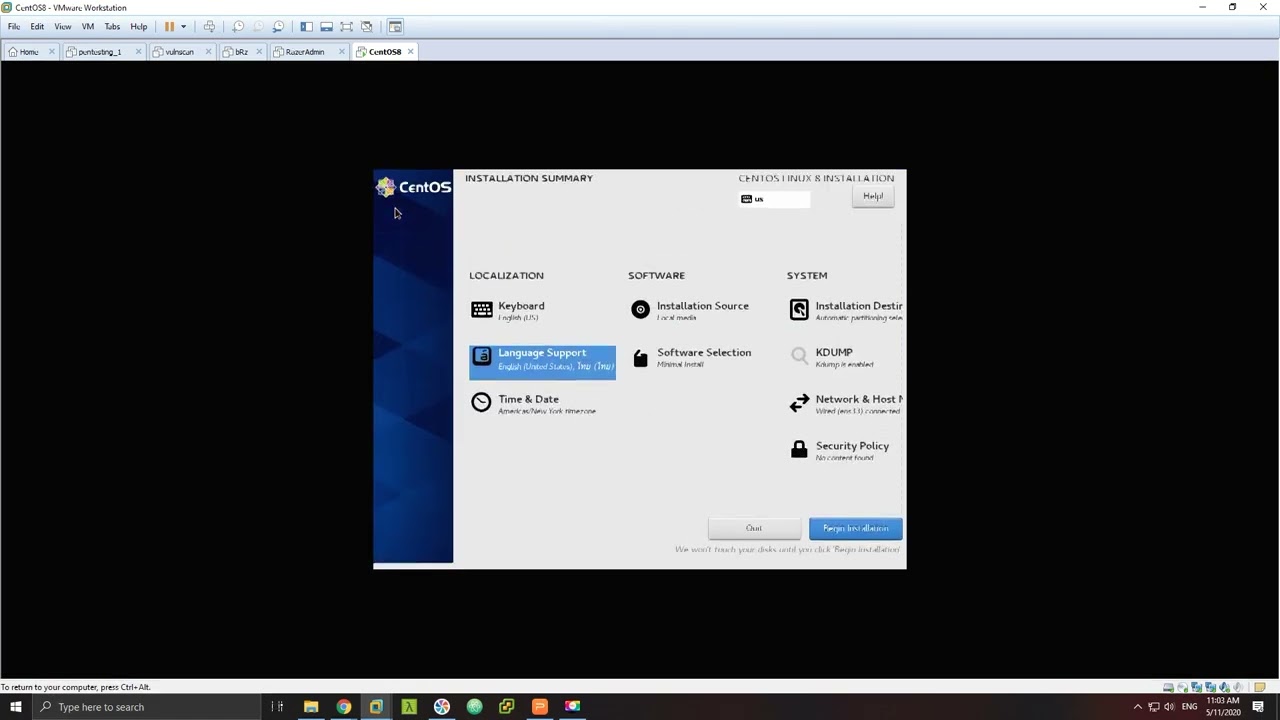Open KDUMP configuration
This screenshot has width=1280, height=720.
point(832,358)
